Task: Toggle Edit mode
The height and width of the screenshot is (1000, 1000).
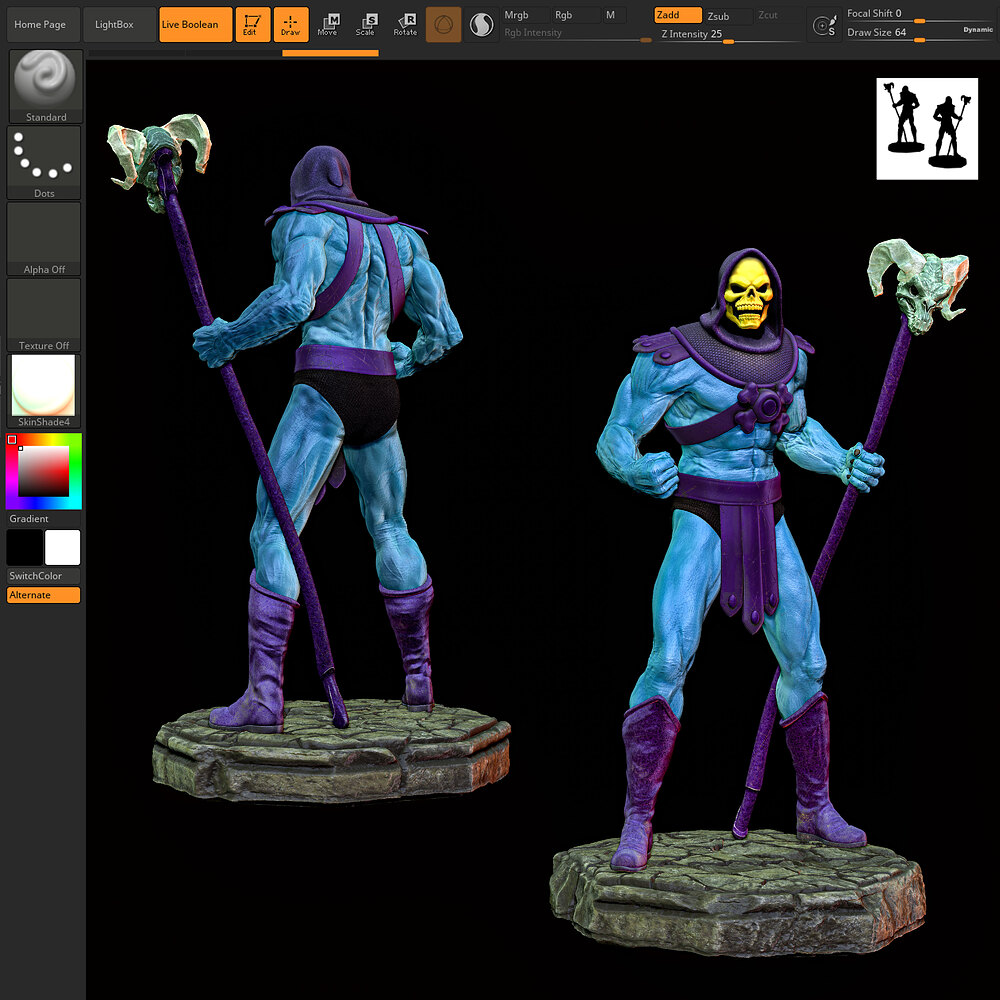Action: click(x=253, y=25)
